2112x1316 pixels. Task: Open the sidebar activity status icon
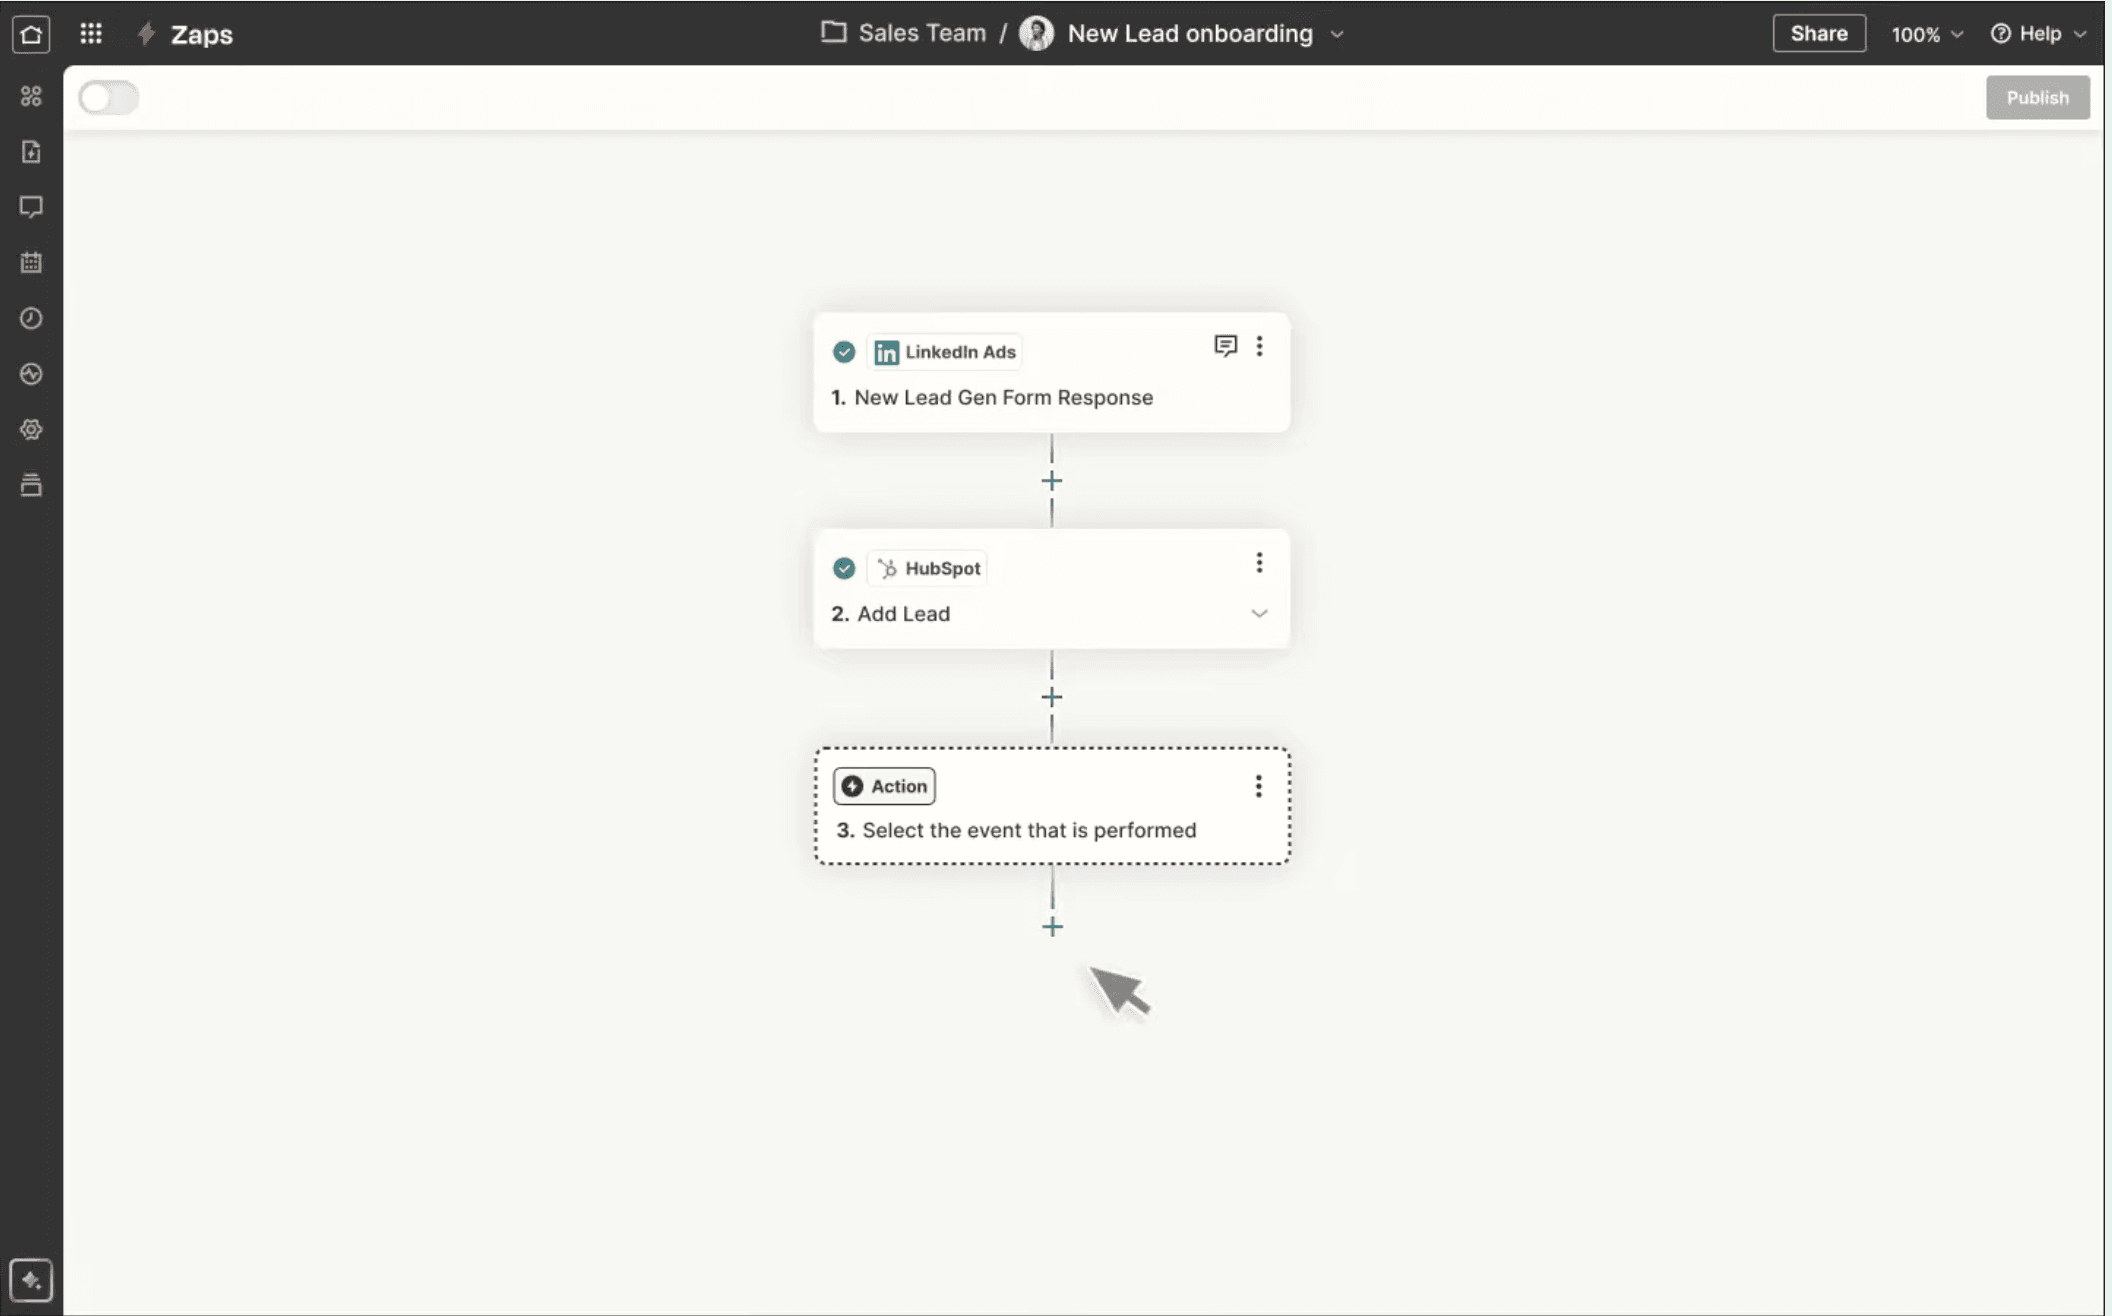tap(31, 374)
